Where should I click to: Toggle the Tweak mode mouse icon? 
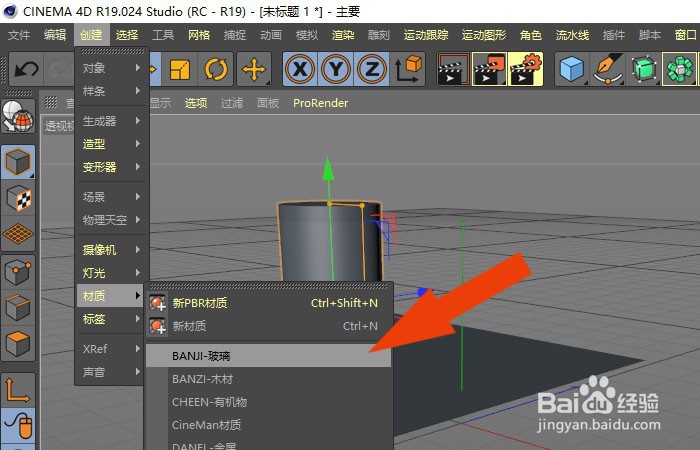coord(18,425)
